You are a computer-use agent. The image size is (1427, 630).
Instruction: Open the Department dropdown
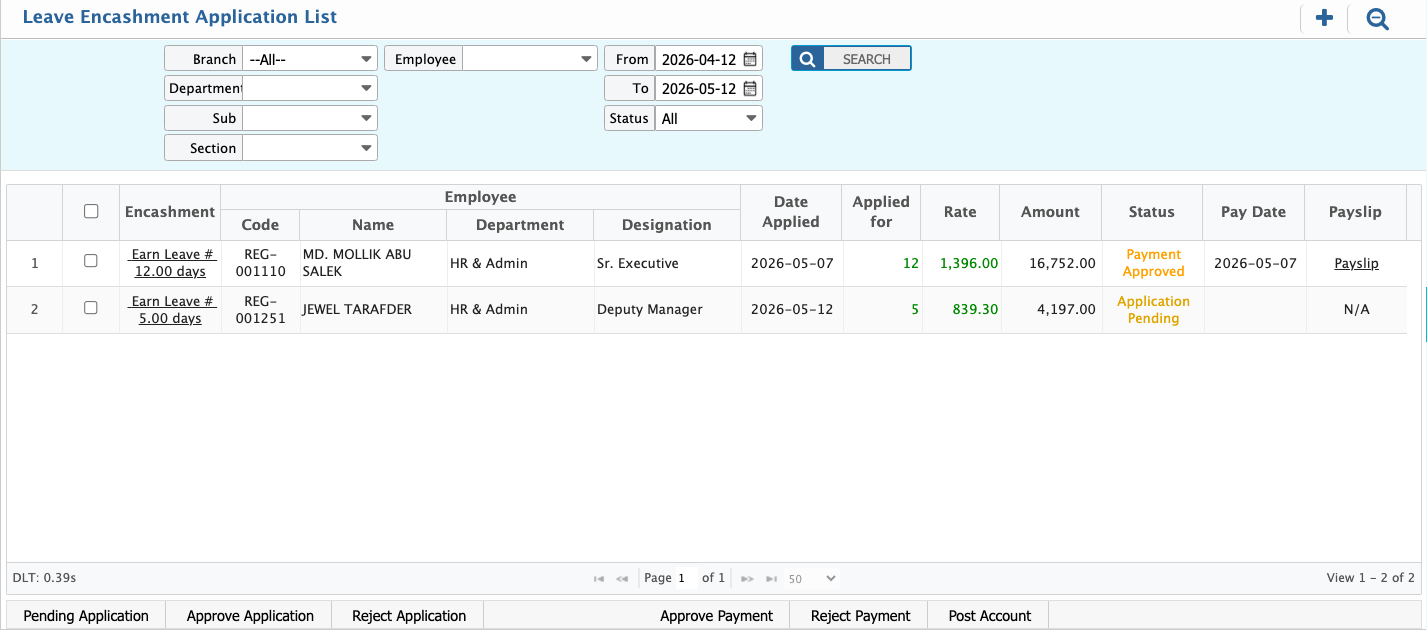click(x=310, y=88)
